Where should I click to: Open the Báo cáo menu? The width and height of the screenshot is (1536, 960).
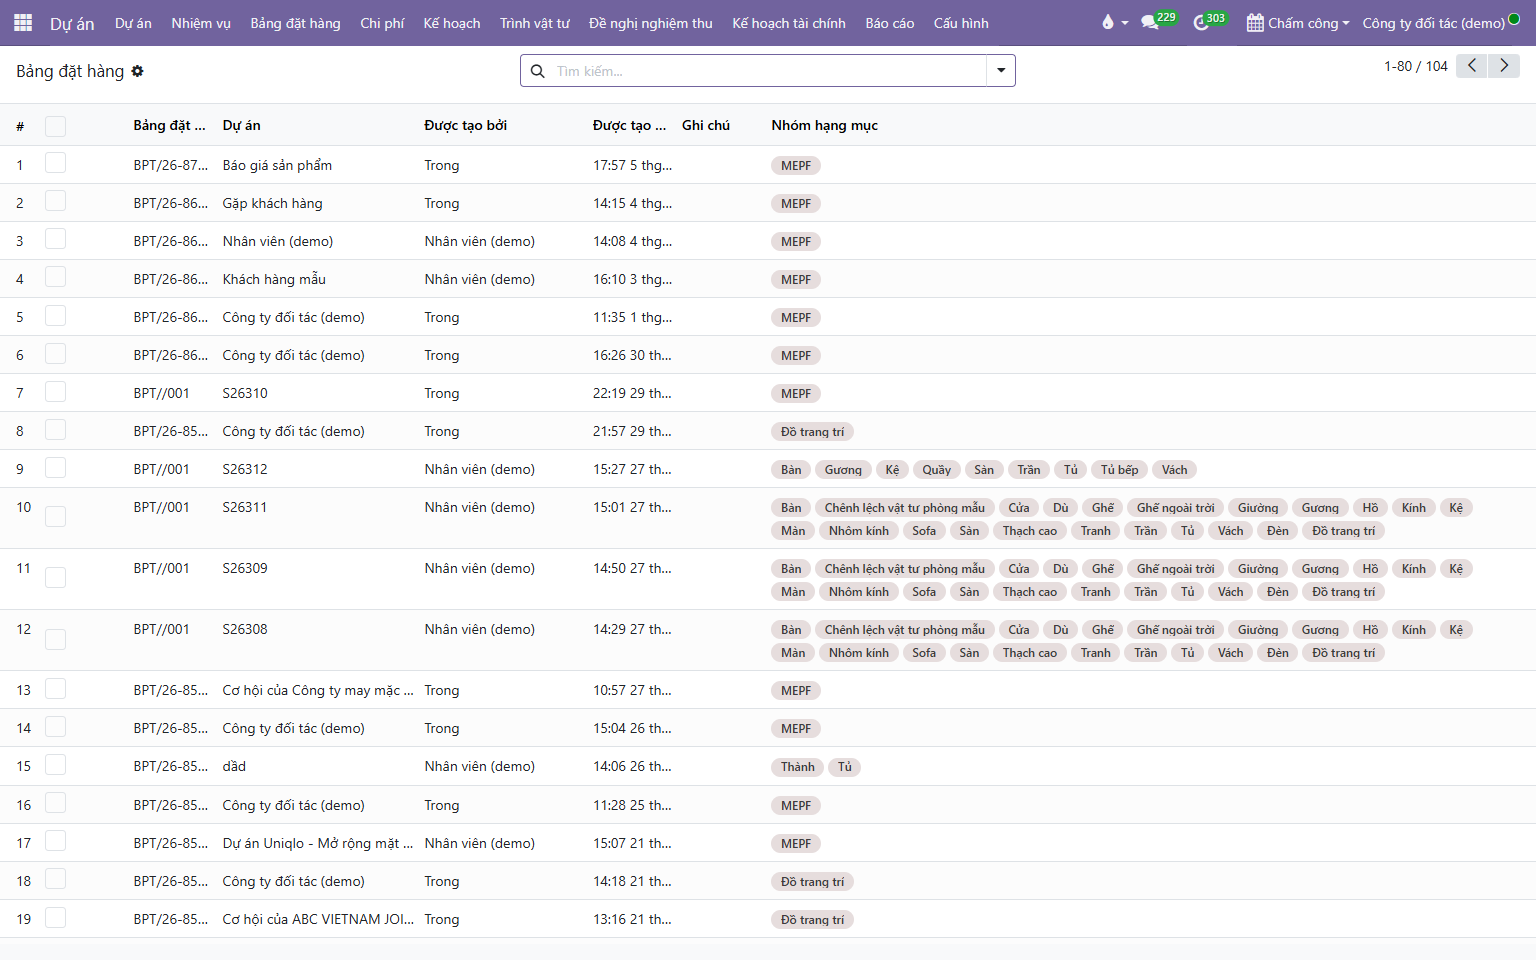(x=890, y=23)
